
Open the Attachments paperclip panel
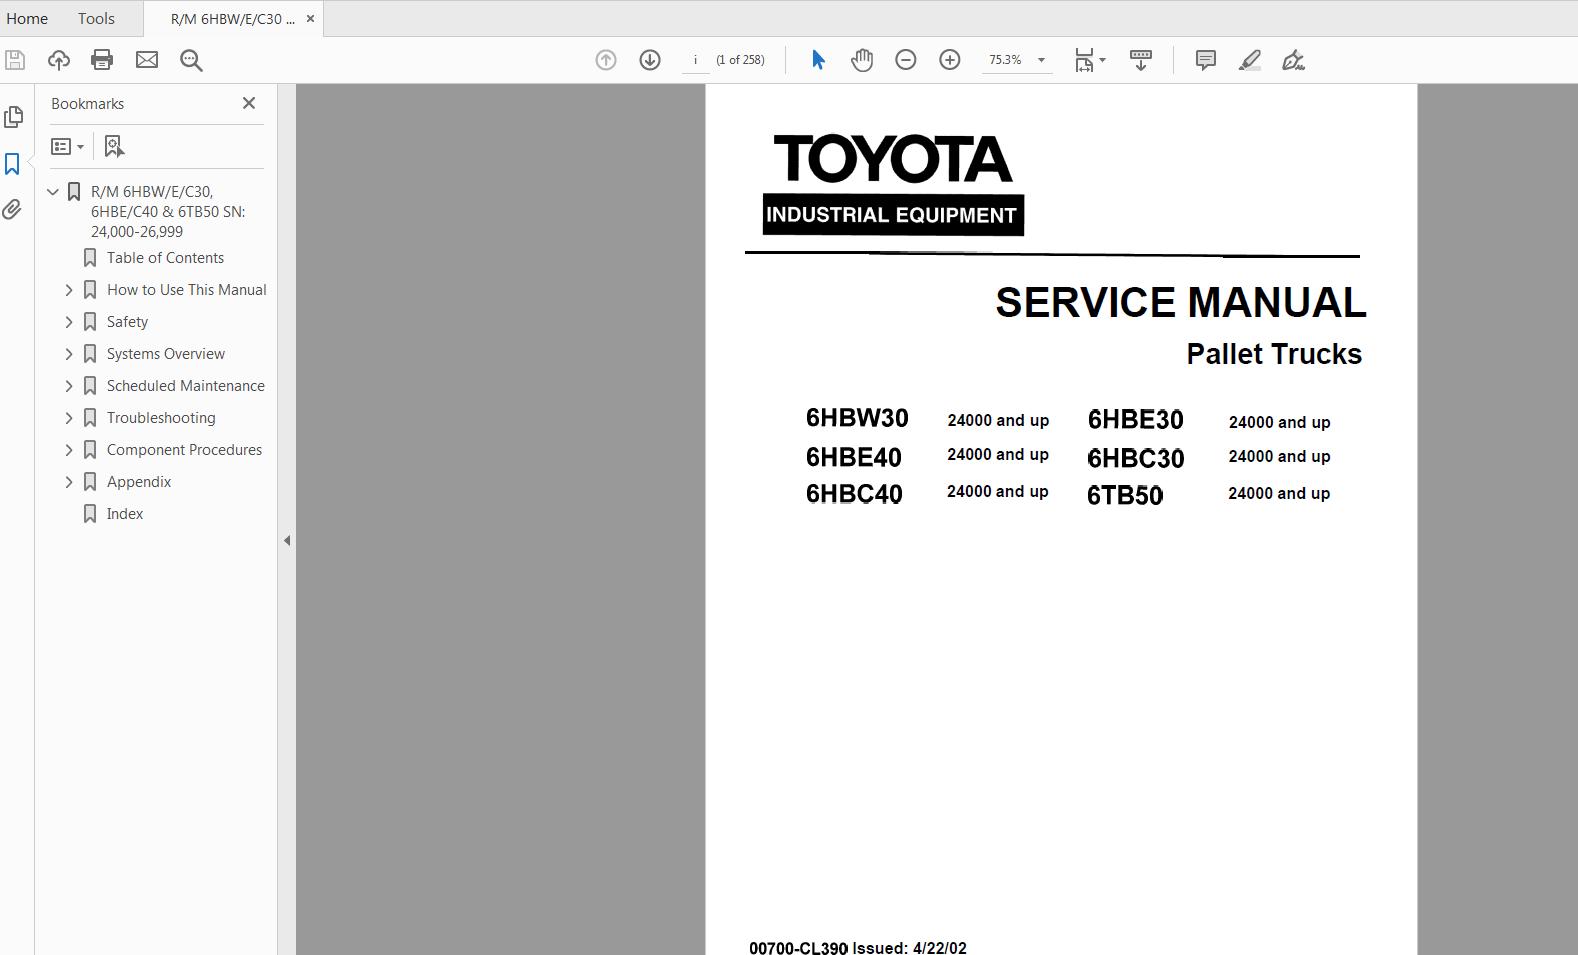(x=12, y=209)
